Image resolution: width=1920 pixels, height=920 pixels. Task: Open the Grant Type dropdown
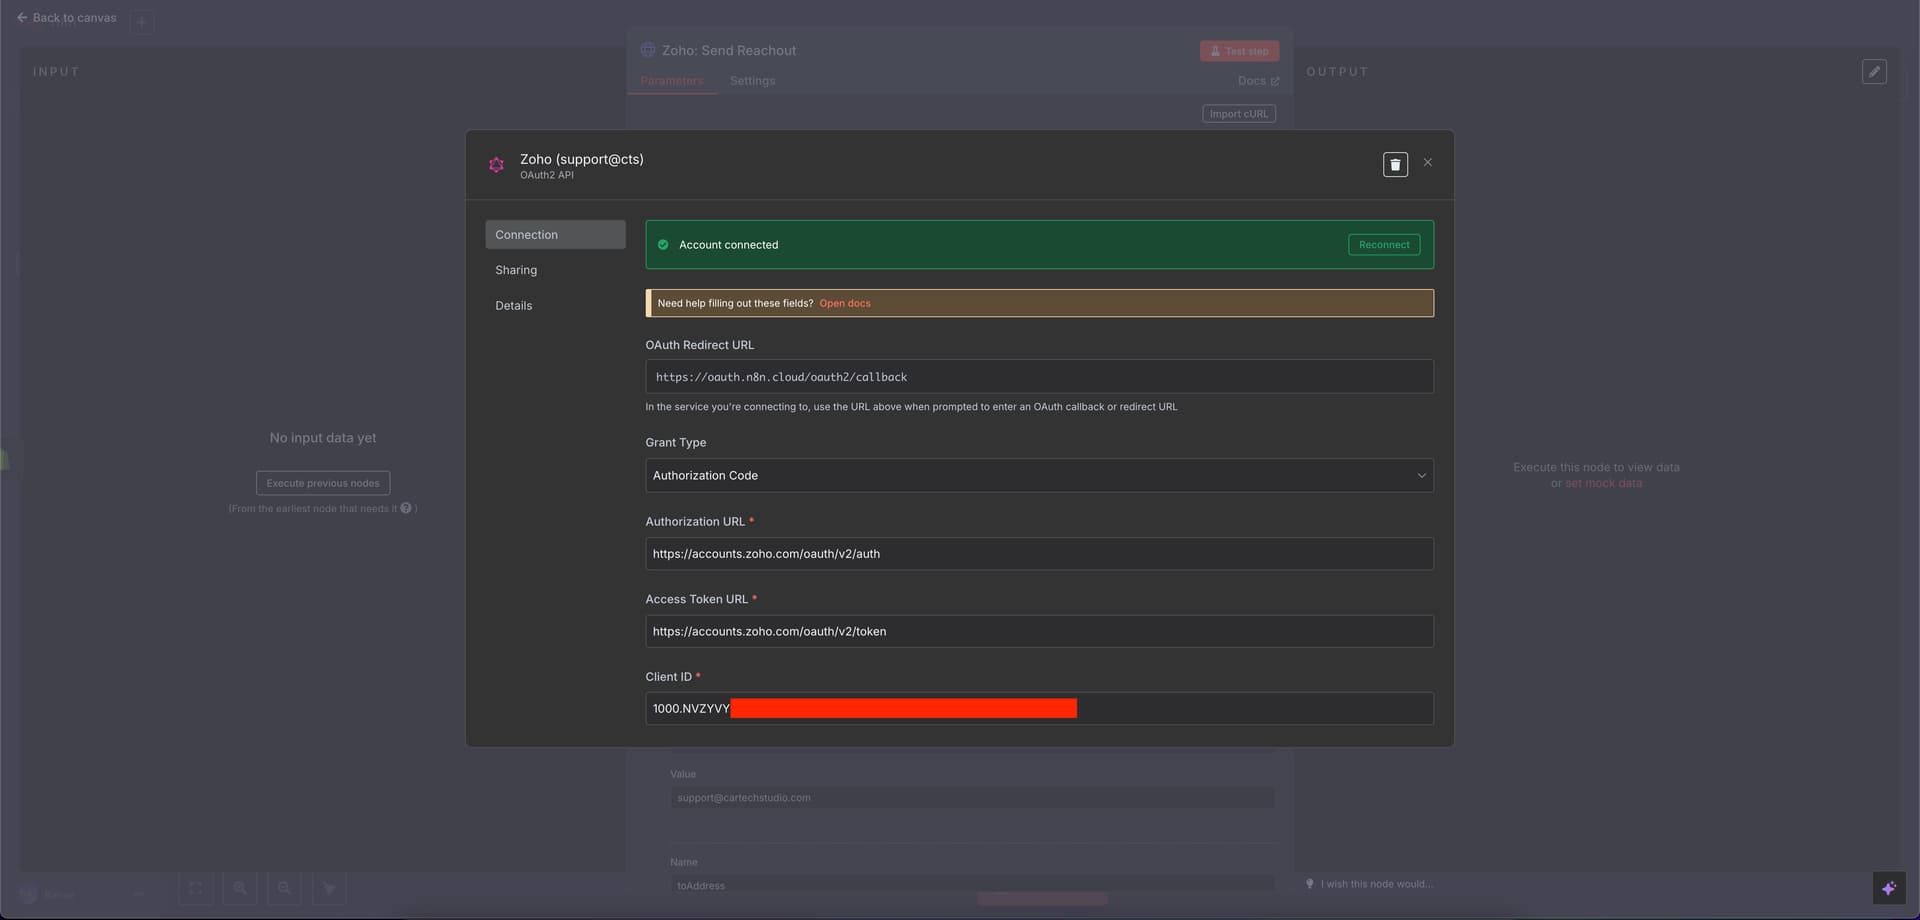pyautogui.click(x=1039, y=475)
